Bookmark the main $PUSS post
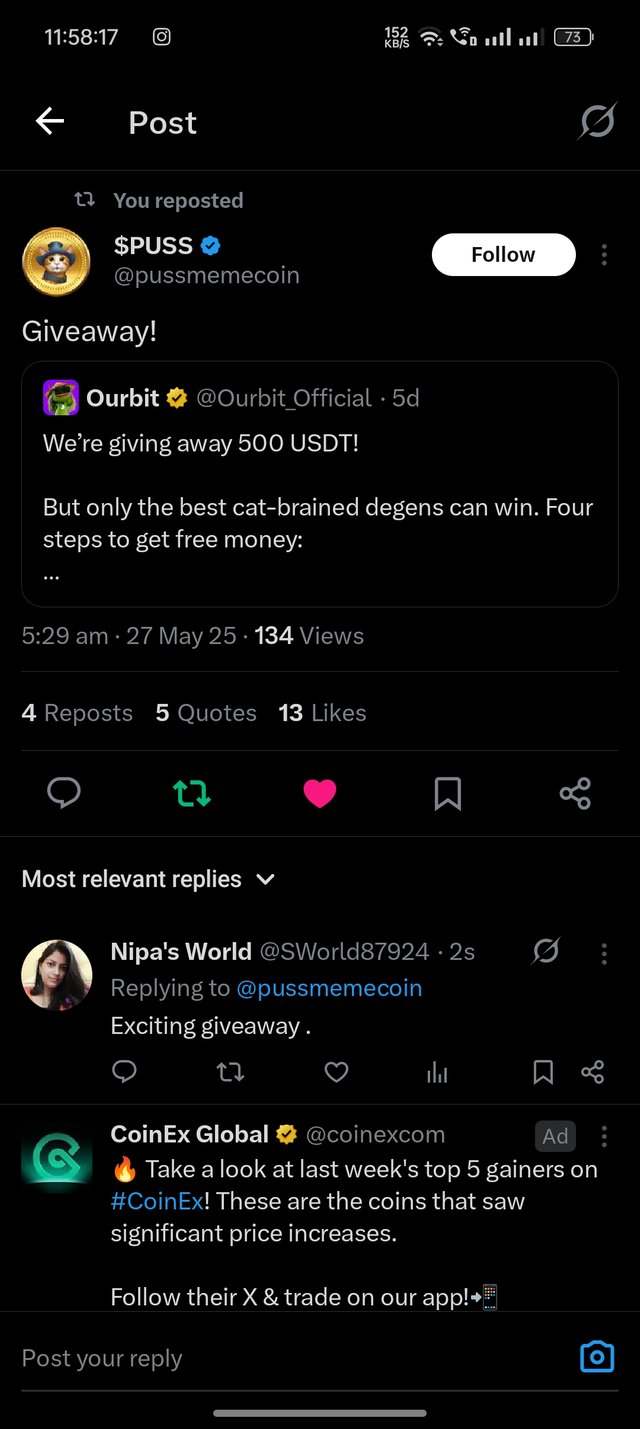This screenshot has height=1429, width=640. [x=447, y=794]
